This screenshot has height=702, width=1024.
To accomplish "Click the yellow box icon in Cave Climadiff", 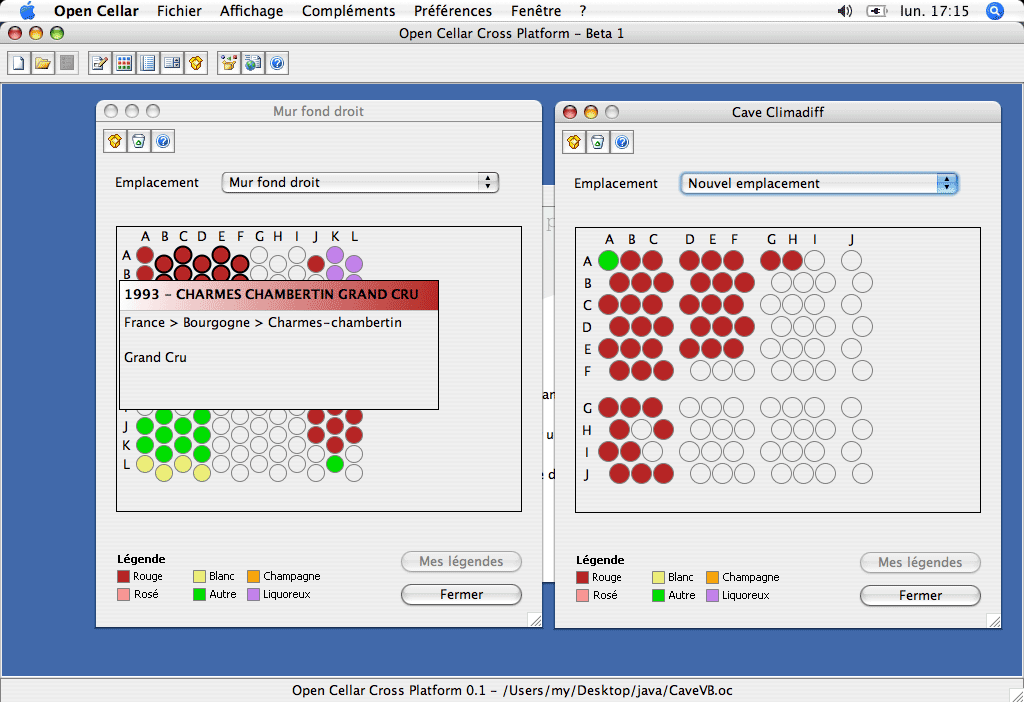I will [x=574, y=142].
